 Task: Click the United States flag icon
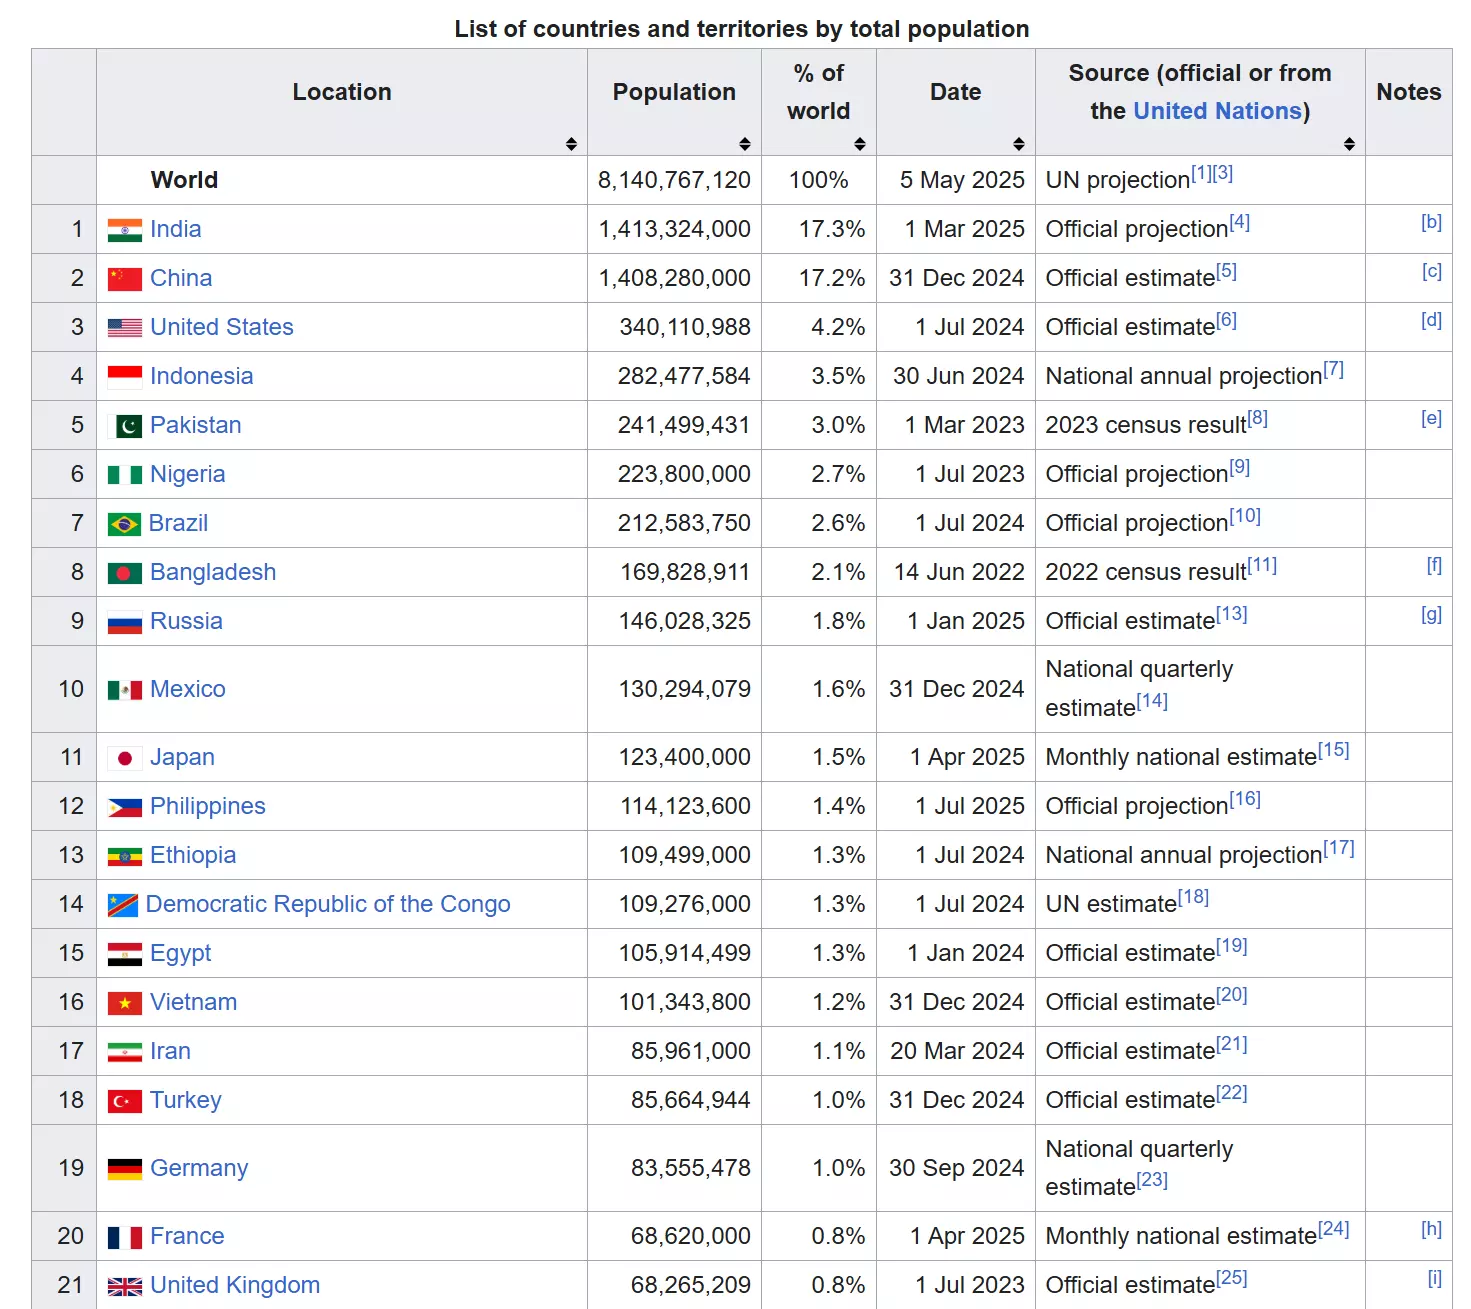[x=125, y=328]
